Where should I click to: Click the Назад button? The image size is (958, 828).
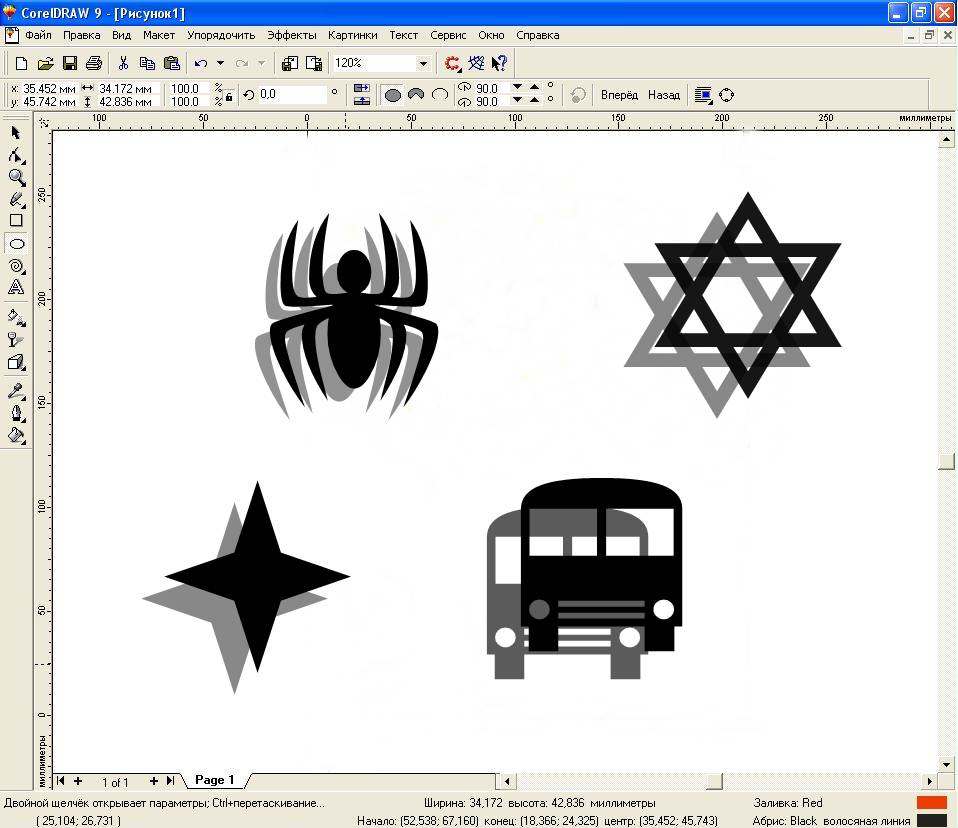[664, 95]
